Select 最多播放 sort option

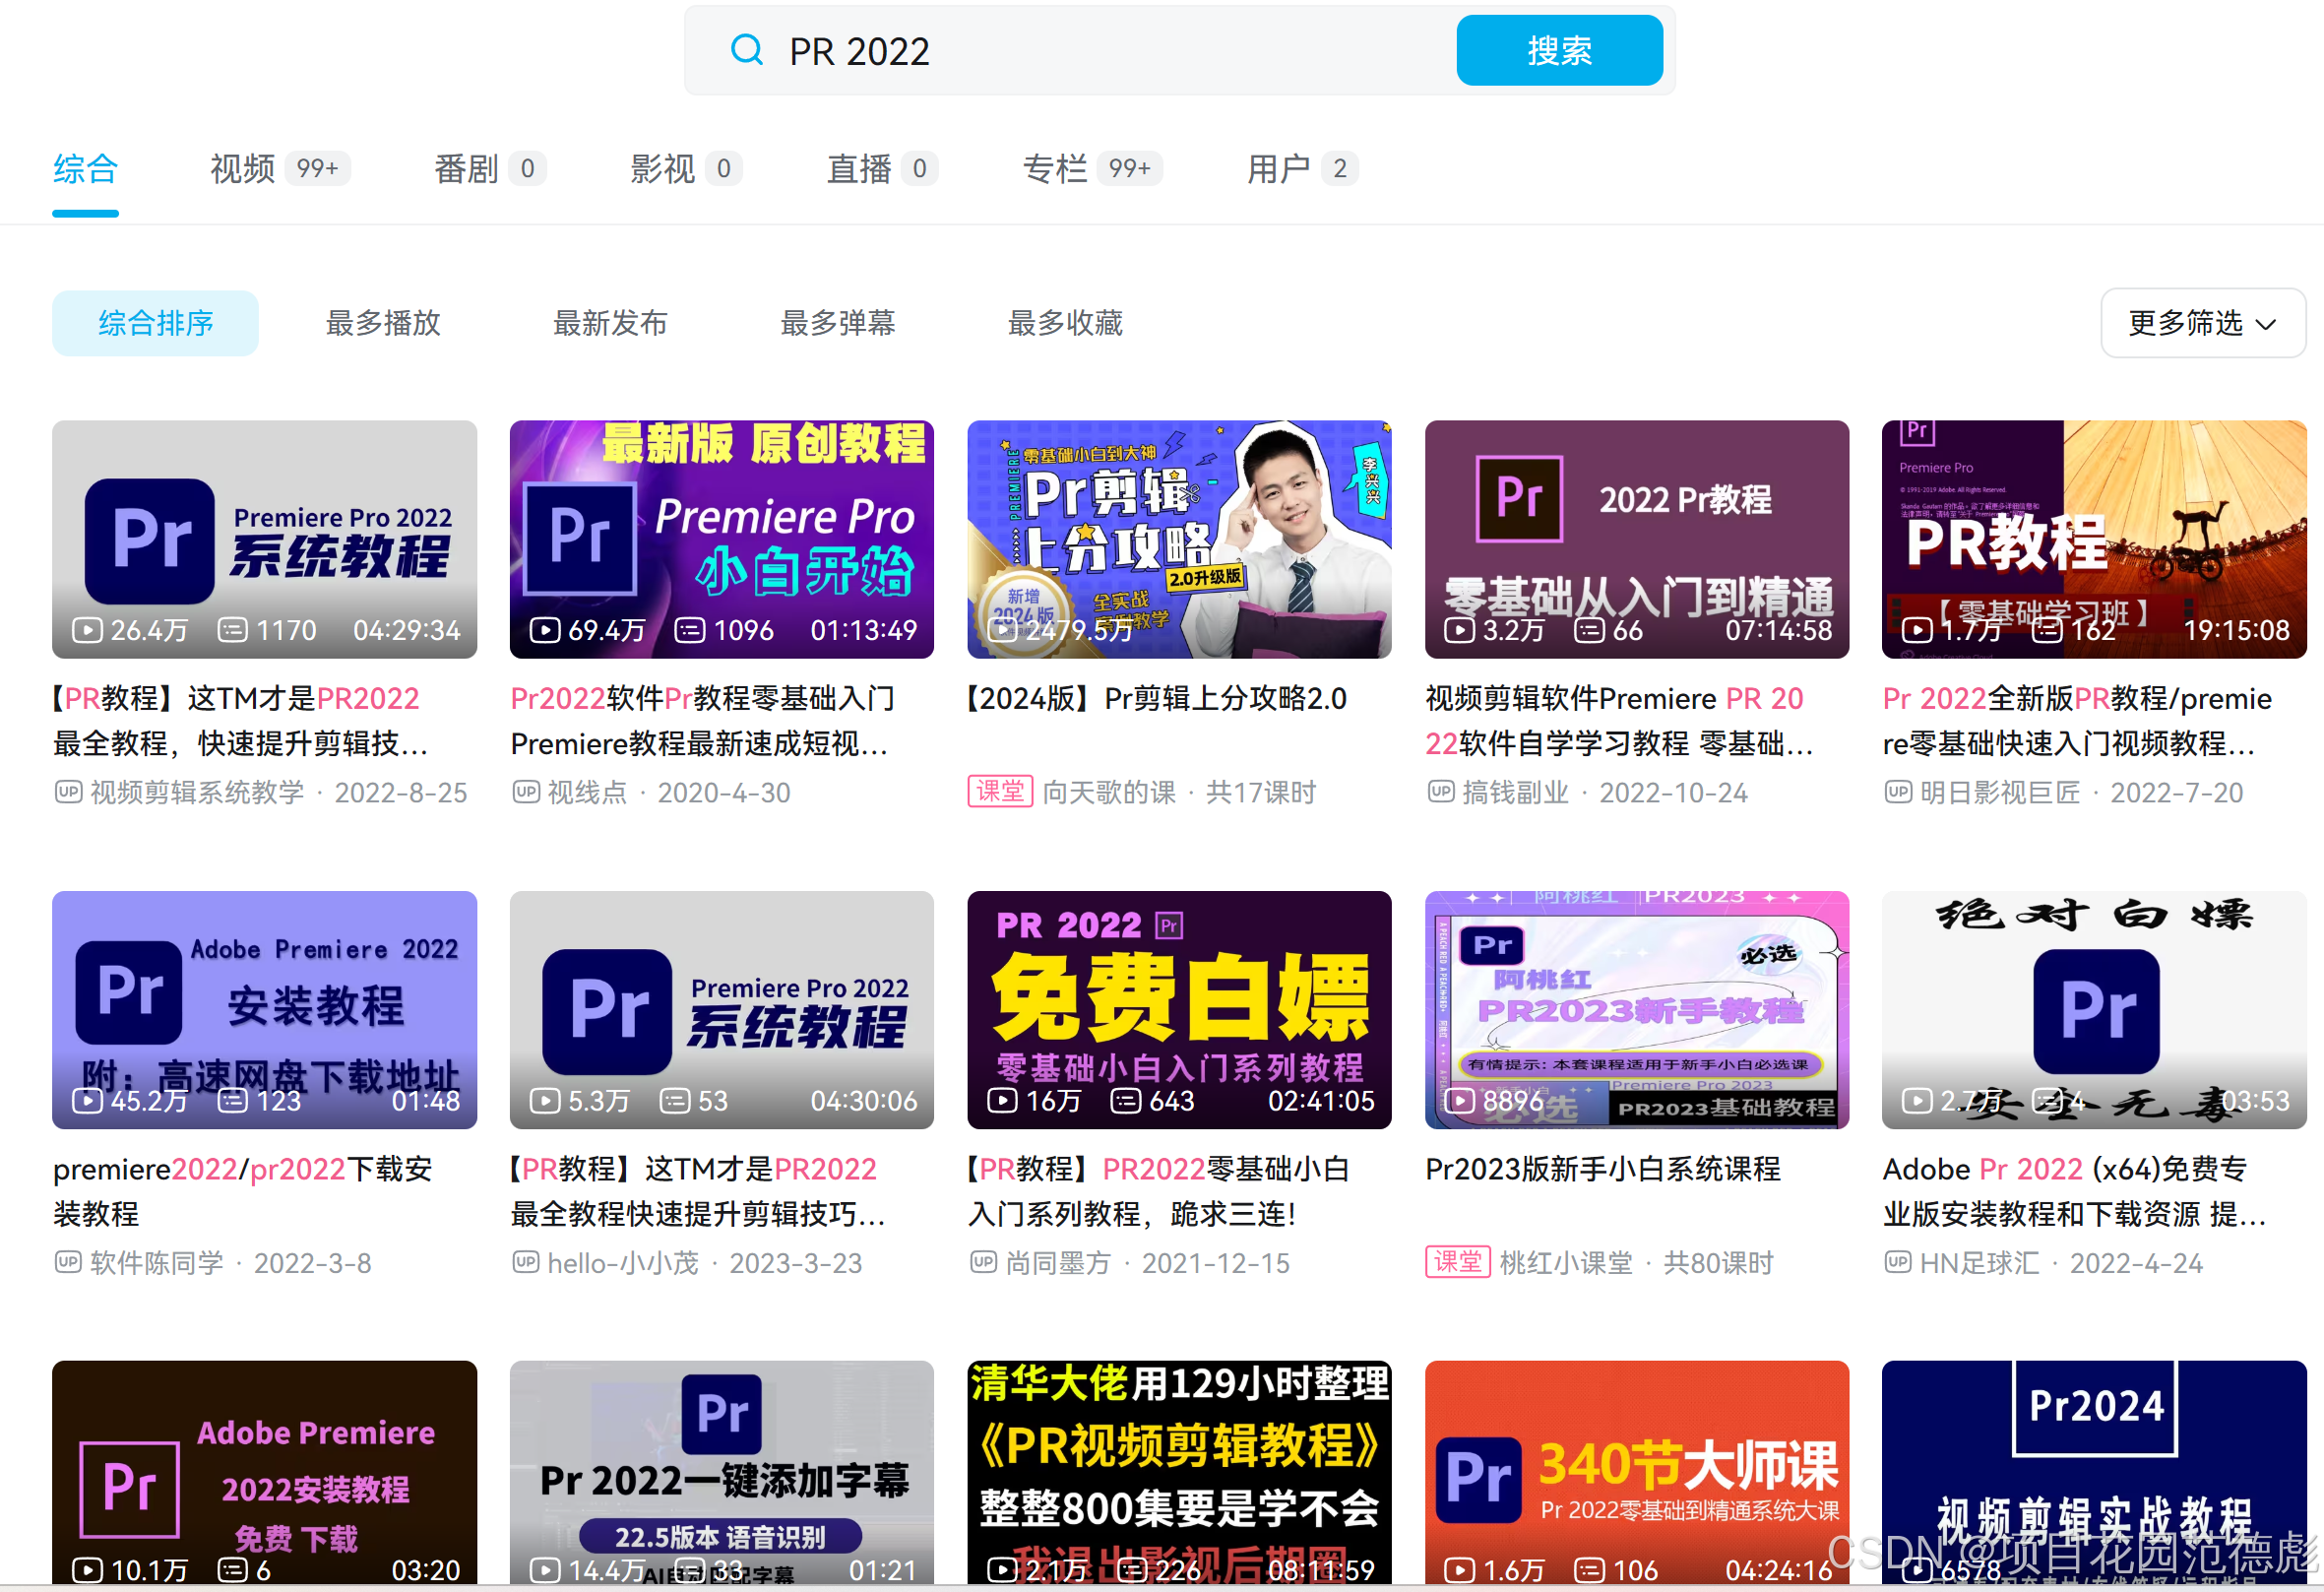pyautogui.click(x=383, y=323)
